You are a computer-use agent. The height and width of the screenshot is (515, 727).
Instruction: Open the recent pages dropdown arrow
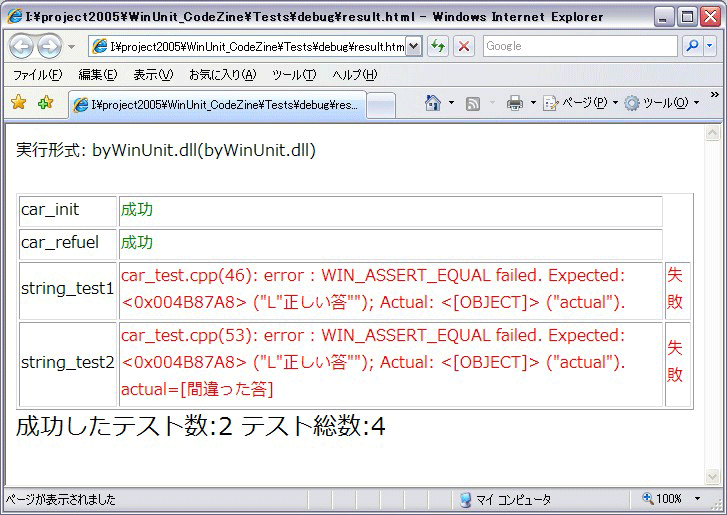(71, 47)
